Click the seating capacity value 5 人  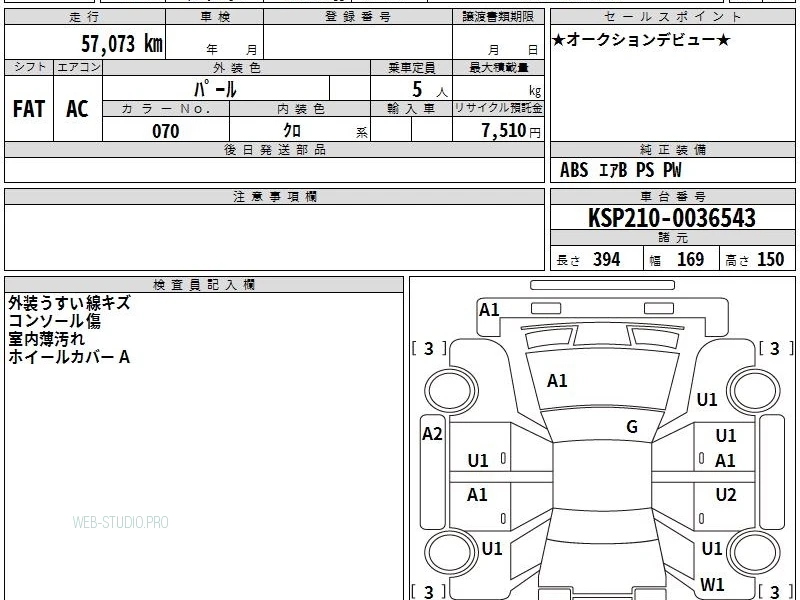[x=429, y=90]
